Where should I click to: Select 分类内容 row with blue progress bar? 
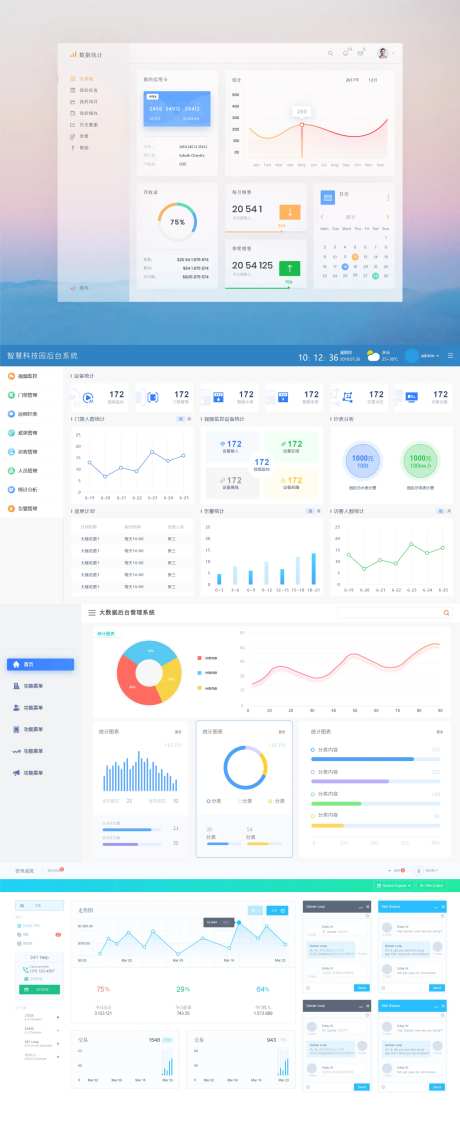[x=375, y=754]
